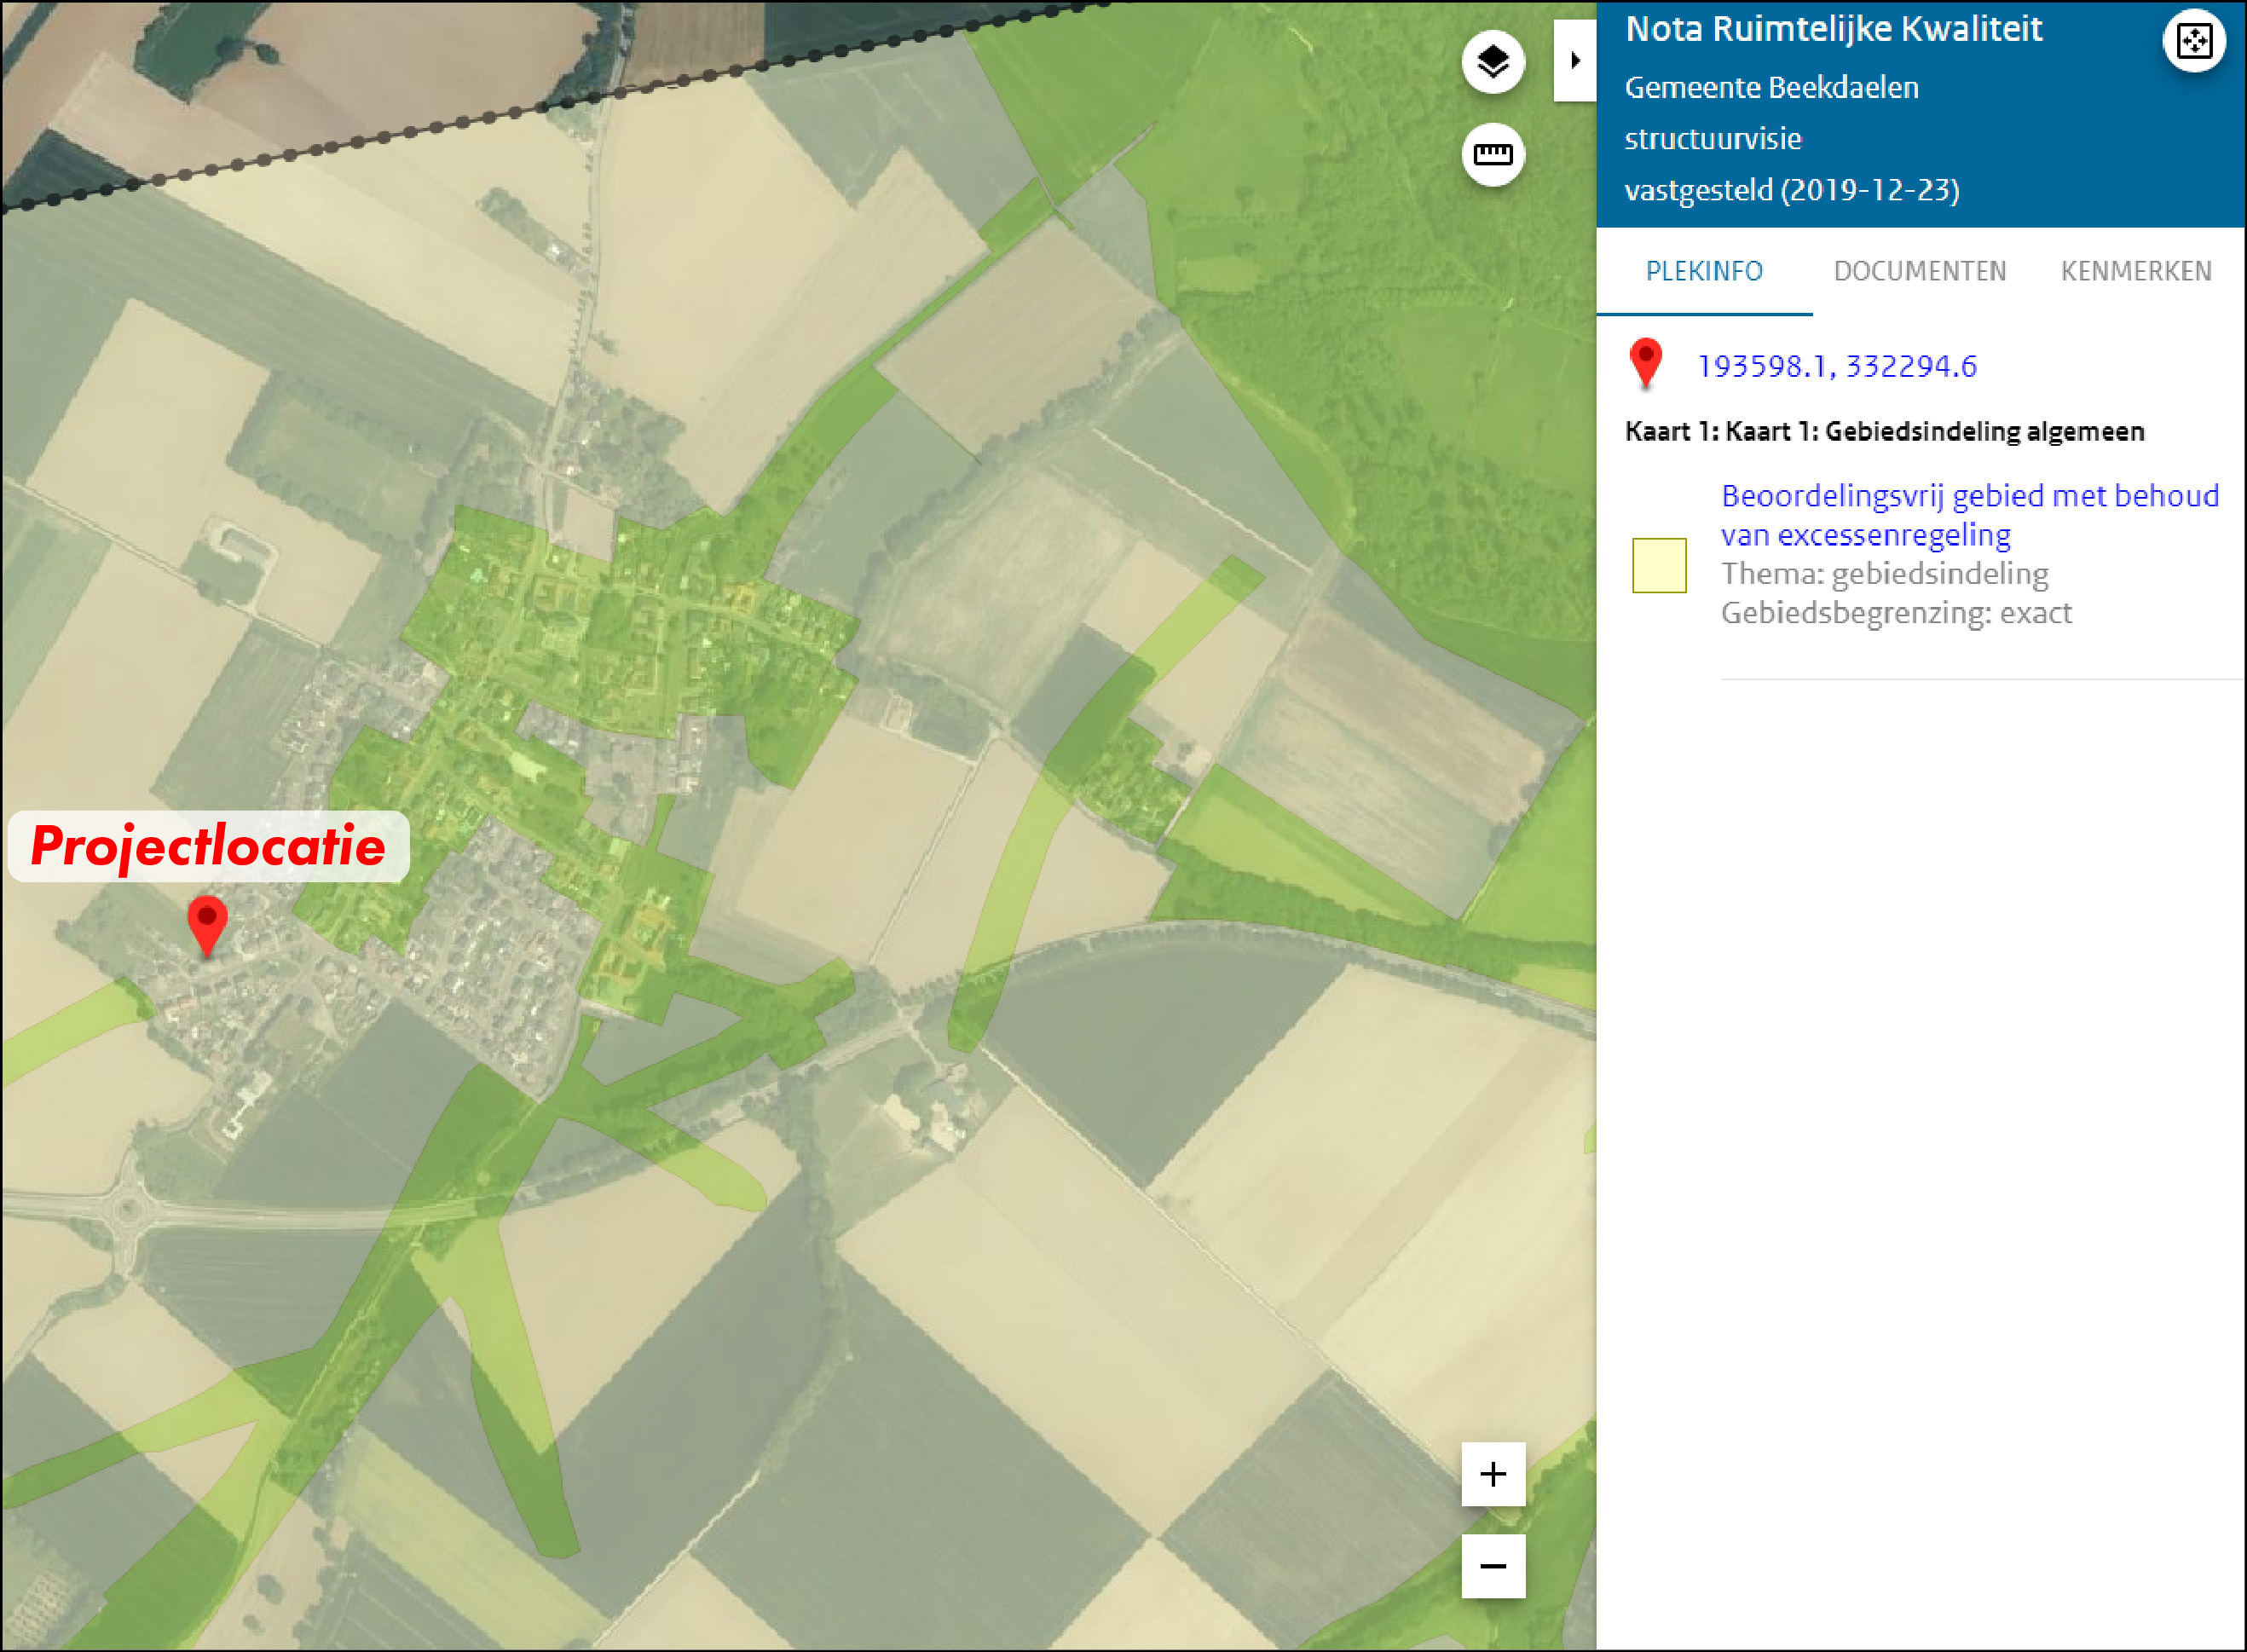Click vastgesteld (2019-12-23) status text
The height and width of the screenshot is (1652, 2247).
[1791, 190]
